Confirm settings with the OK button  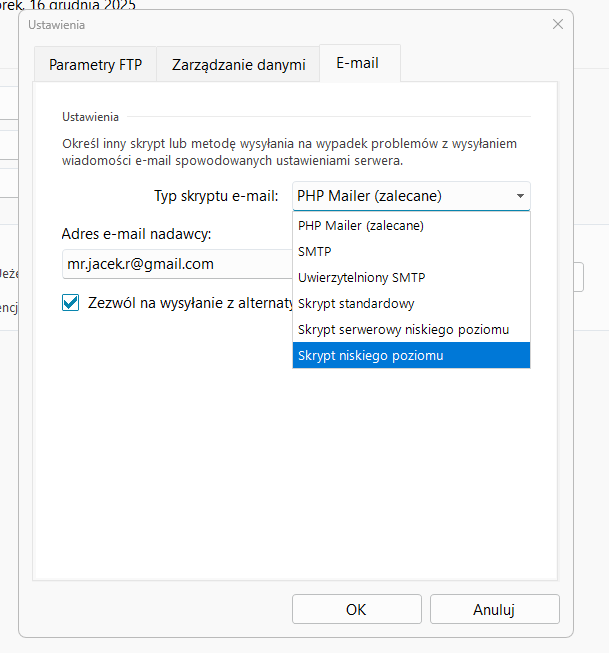click(356, 609)
